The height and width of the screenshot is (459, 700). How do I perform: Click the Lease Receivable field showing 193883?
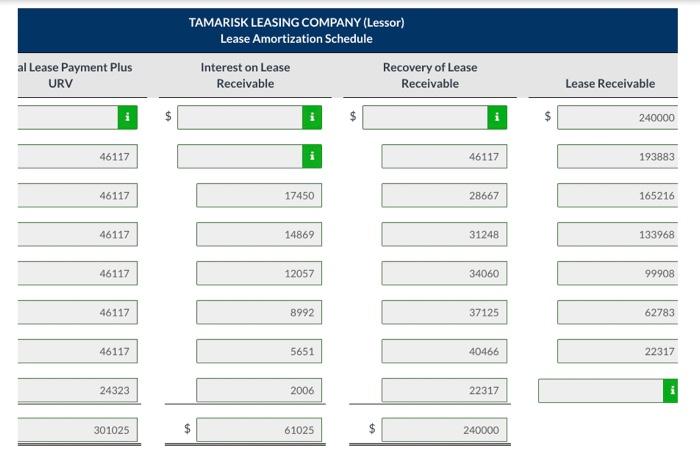coord(617,156)
